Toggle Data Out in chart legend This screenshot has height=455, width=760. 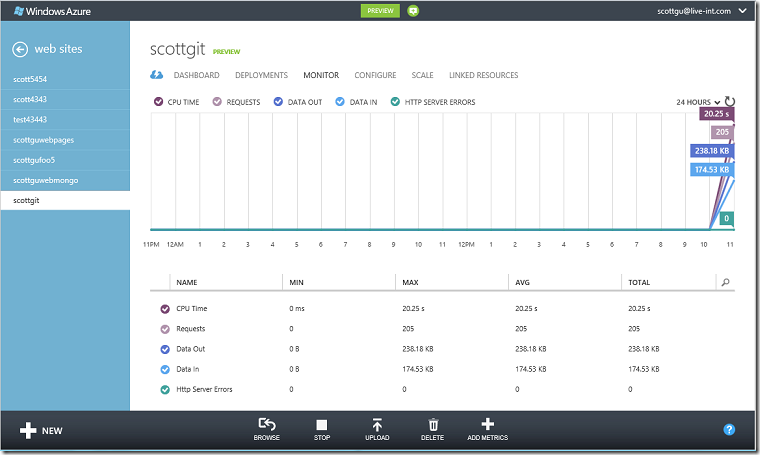278,102
